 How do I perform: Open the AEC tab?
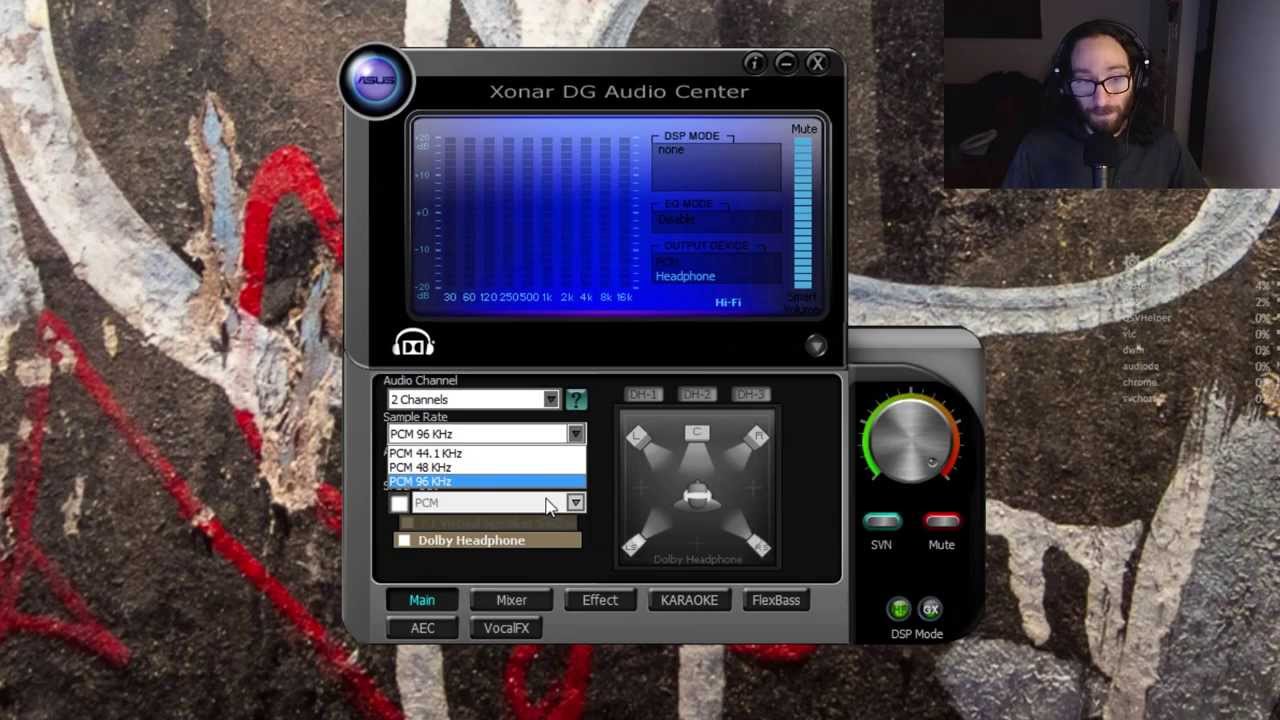(x=422, y=628)
